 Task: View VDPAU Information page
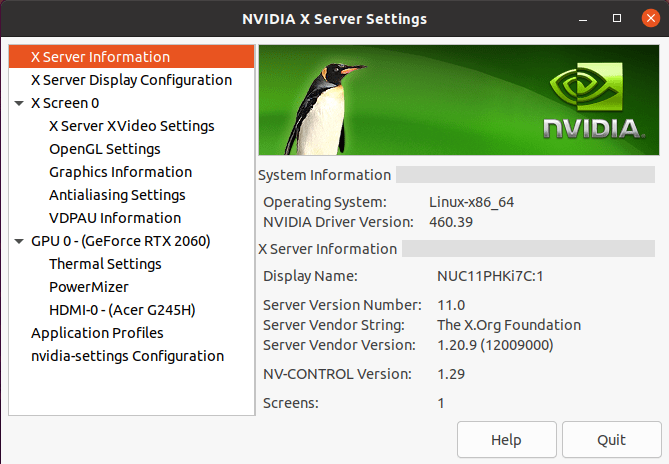pyautogui.click(x=115, y=218)
